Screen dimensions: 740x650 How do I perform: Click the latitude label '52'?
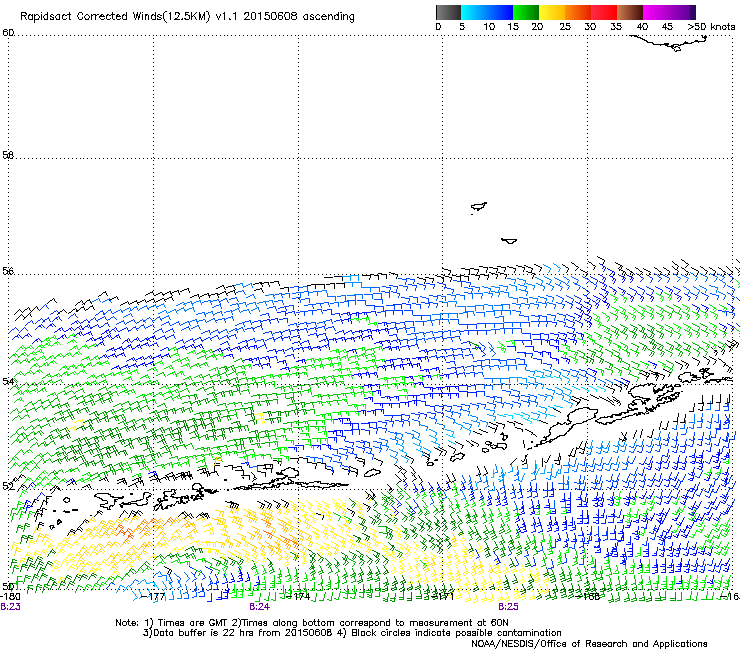[x=8, y=486]
